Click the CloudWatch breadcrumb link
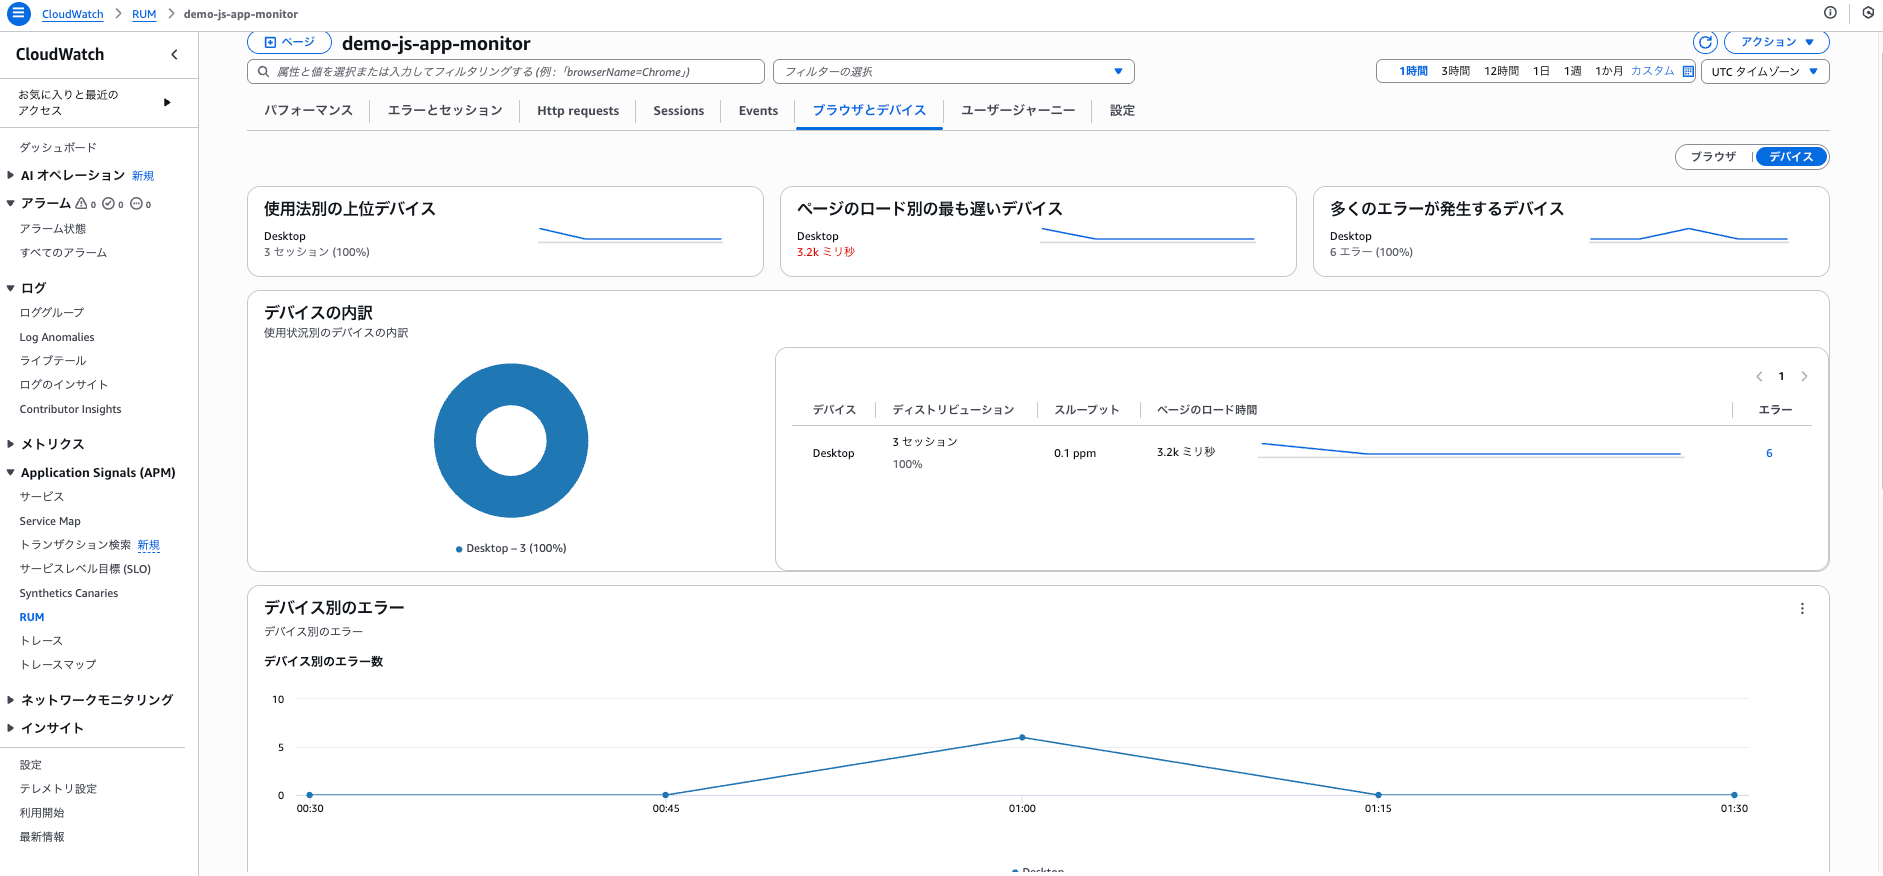Image resolution: width=1883 pixels, height=876 pixels. (72, 14)
